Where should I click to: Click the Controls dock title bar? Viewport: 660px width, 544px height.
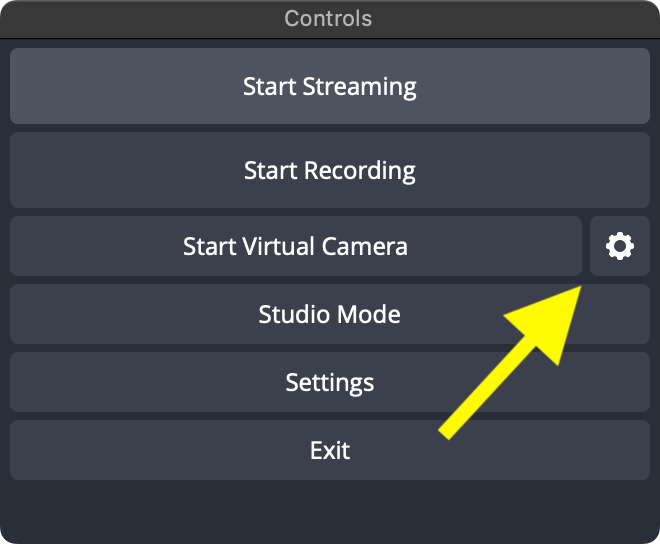[x=328, y=19]
